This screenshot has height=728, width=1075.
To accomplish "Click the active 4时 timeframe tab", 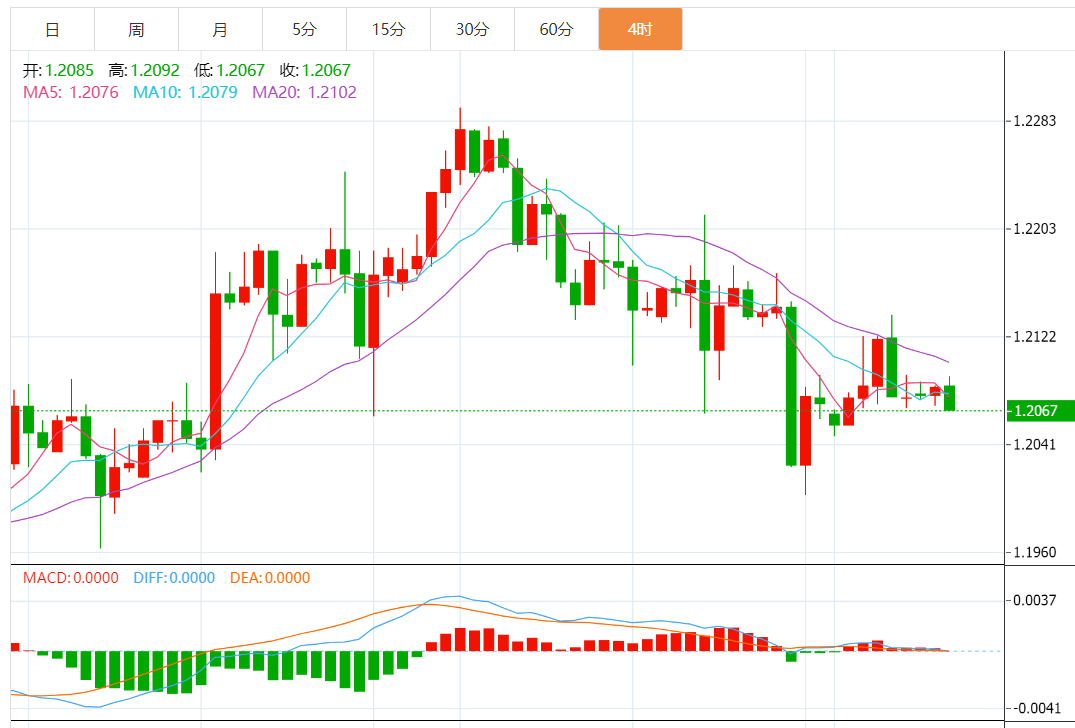I will coord(640,29).
